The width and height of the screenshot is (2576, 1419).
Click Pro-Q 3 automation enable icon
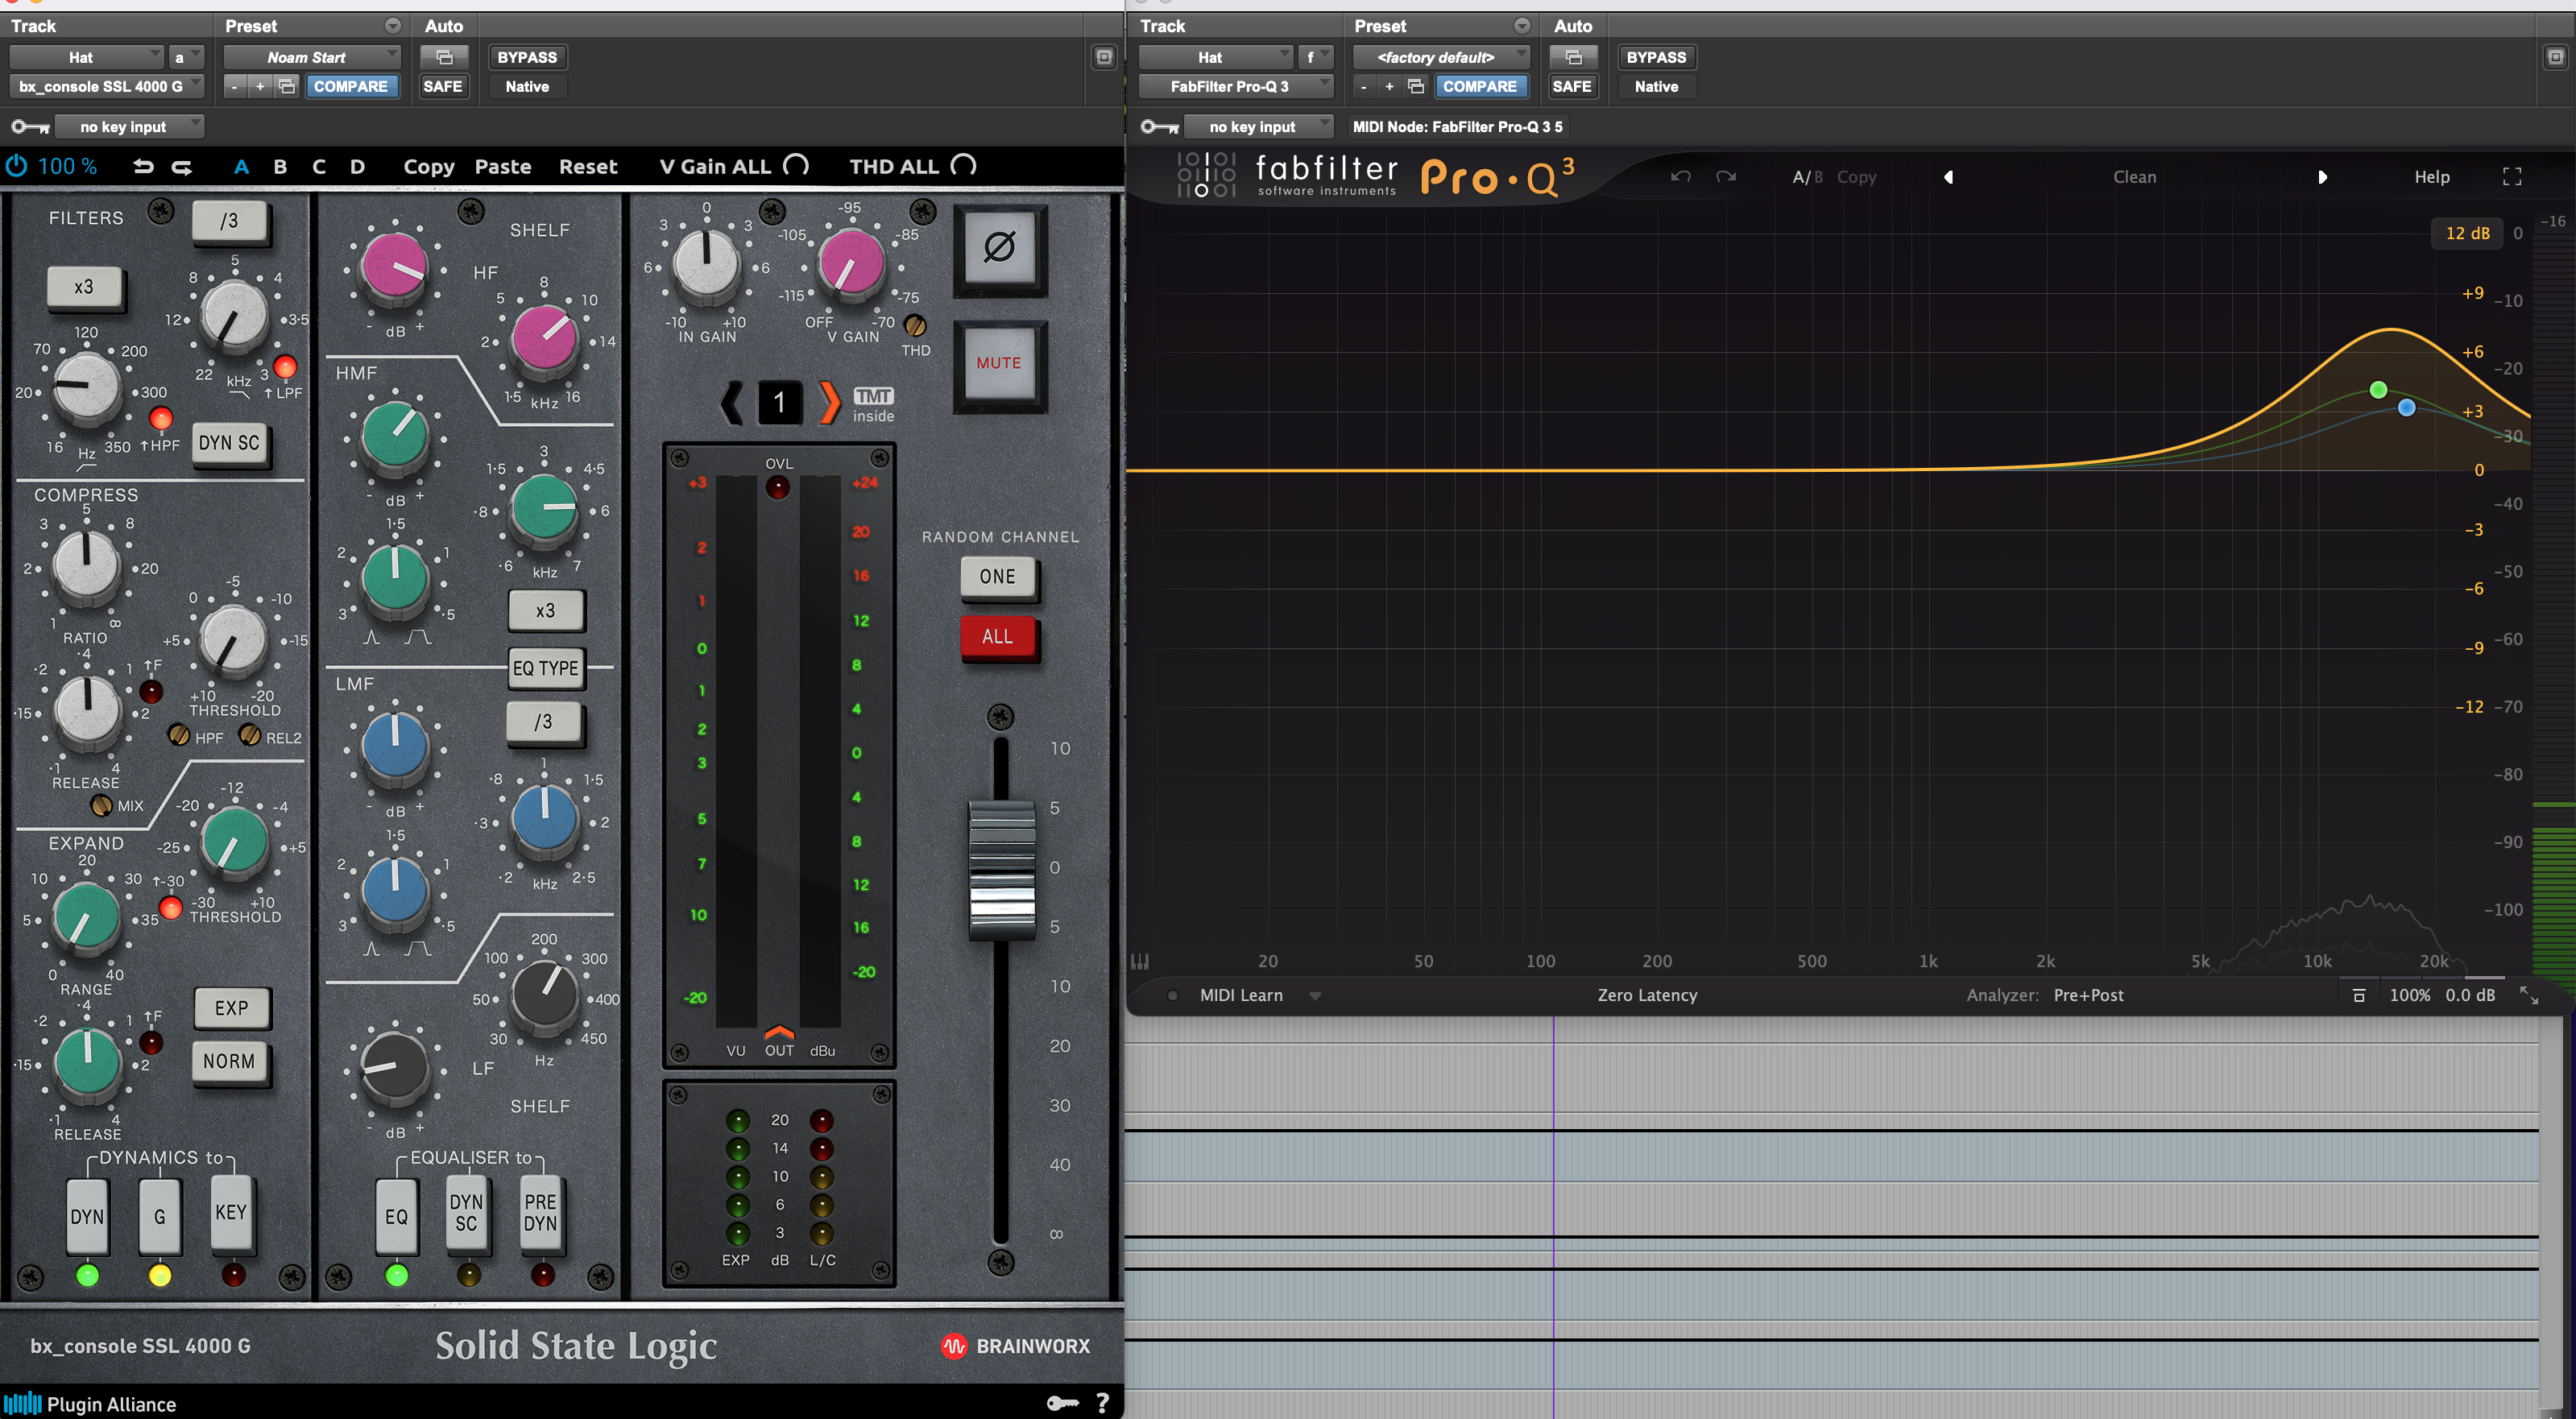tap(1573, 57)
